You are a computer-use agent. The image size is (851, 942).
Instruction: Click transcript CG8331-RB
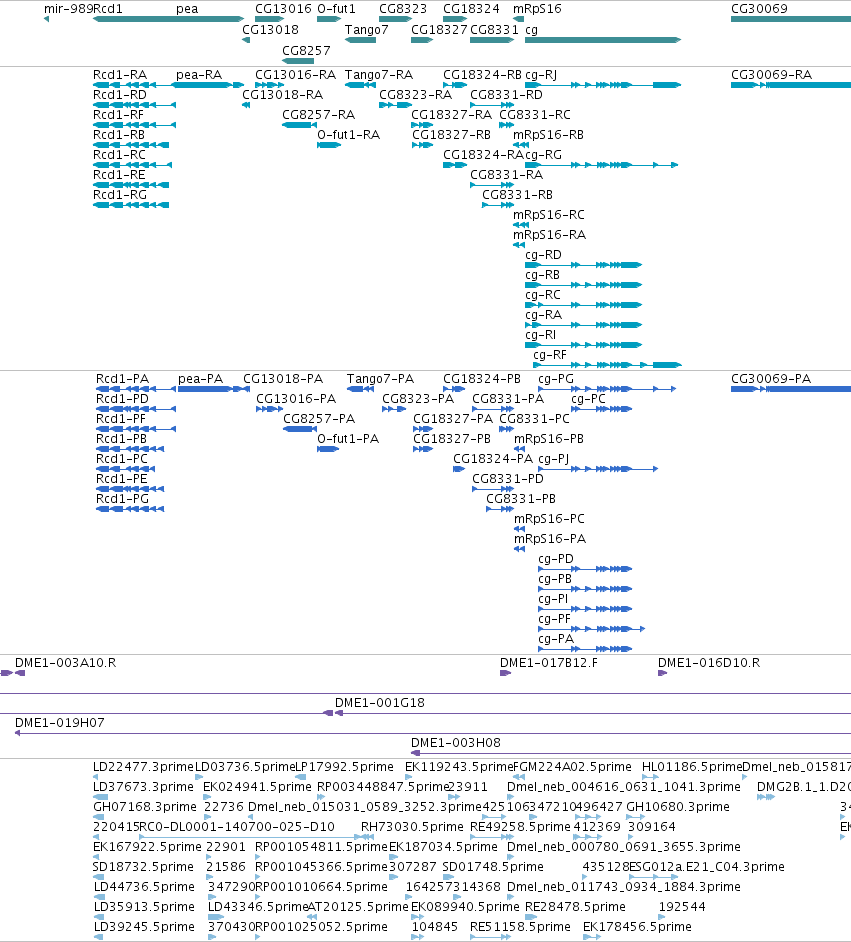pos(517,195)
